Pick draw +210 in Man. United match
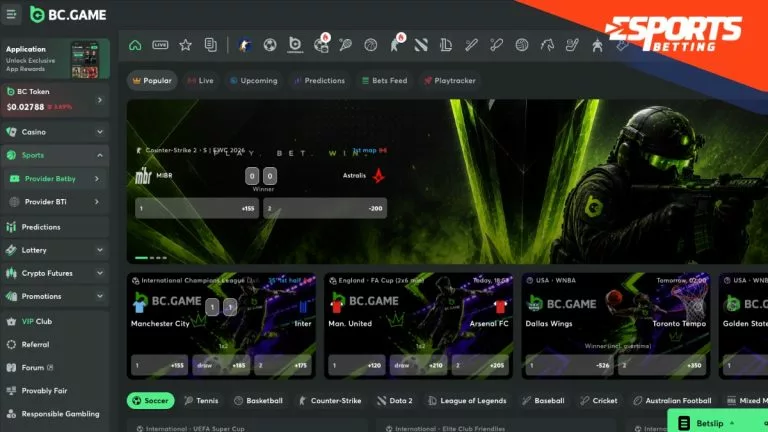Screen dimensions: 768x432 [418, 365]
